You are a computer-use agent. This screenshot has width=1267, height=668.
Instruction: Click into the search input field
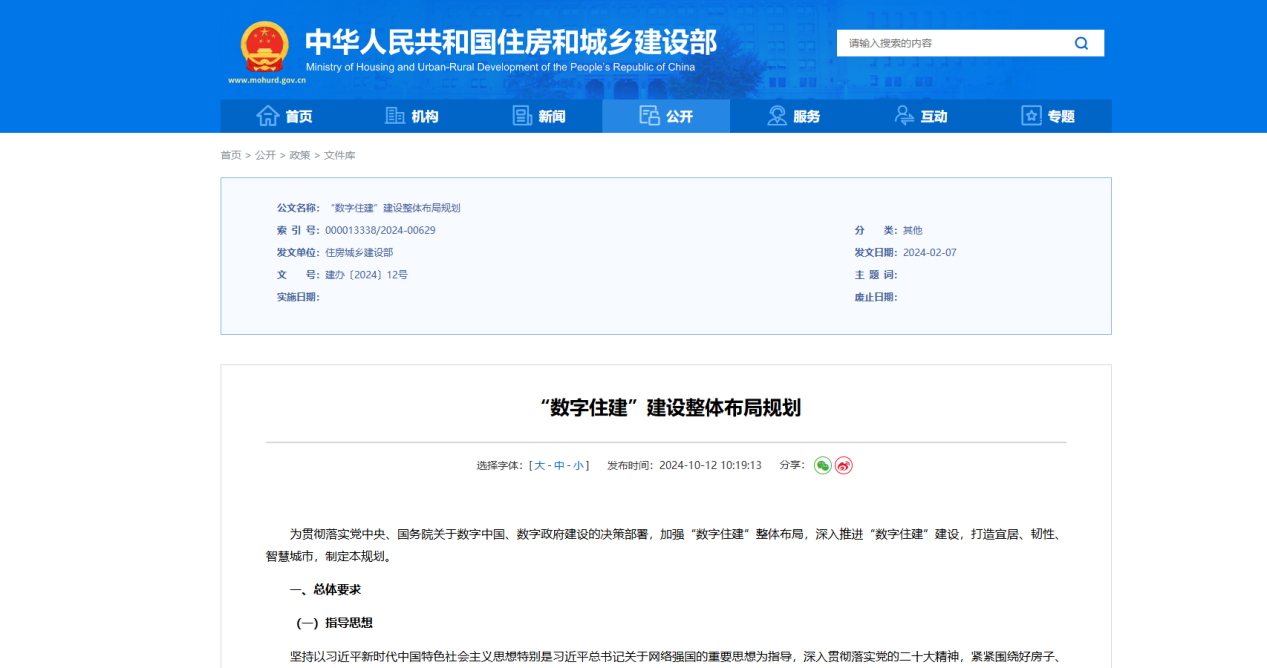point(950,43)
